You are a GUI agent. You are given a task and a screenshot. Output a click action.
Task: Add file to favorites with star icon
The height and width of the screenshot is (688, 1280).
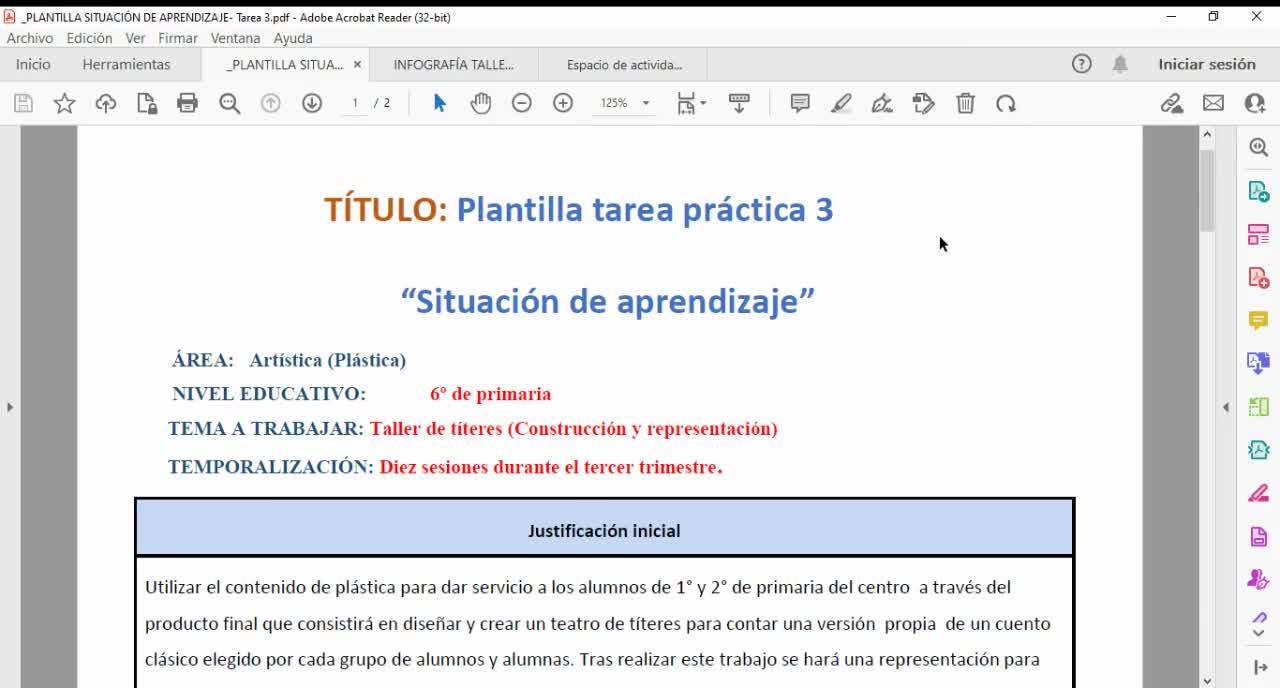[64, 103]
